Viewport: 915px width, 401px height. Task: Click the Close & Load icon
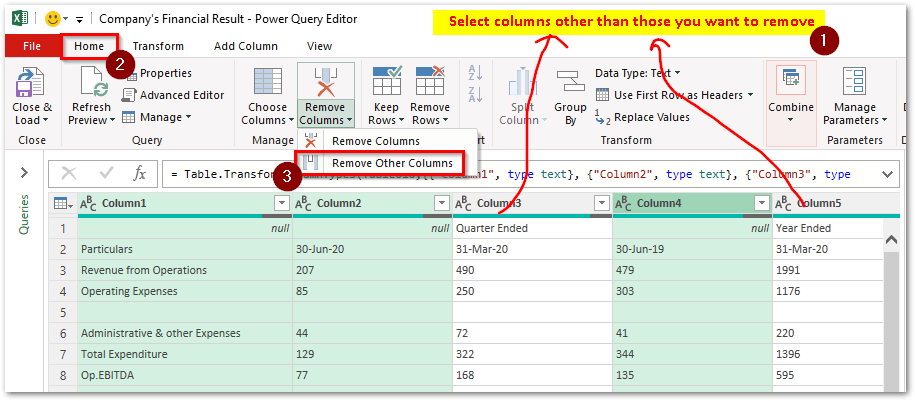[30, 82]
